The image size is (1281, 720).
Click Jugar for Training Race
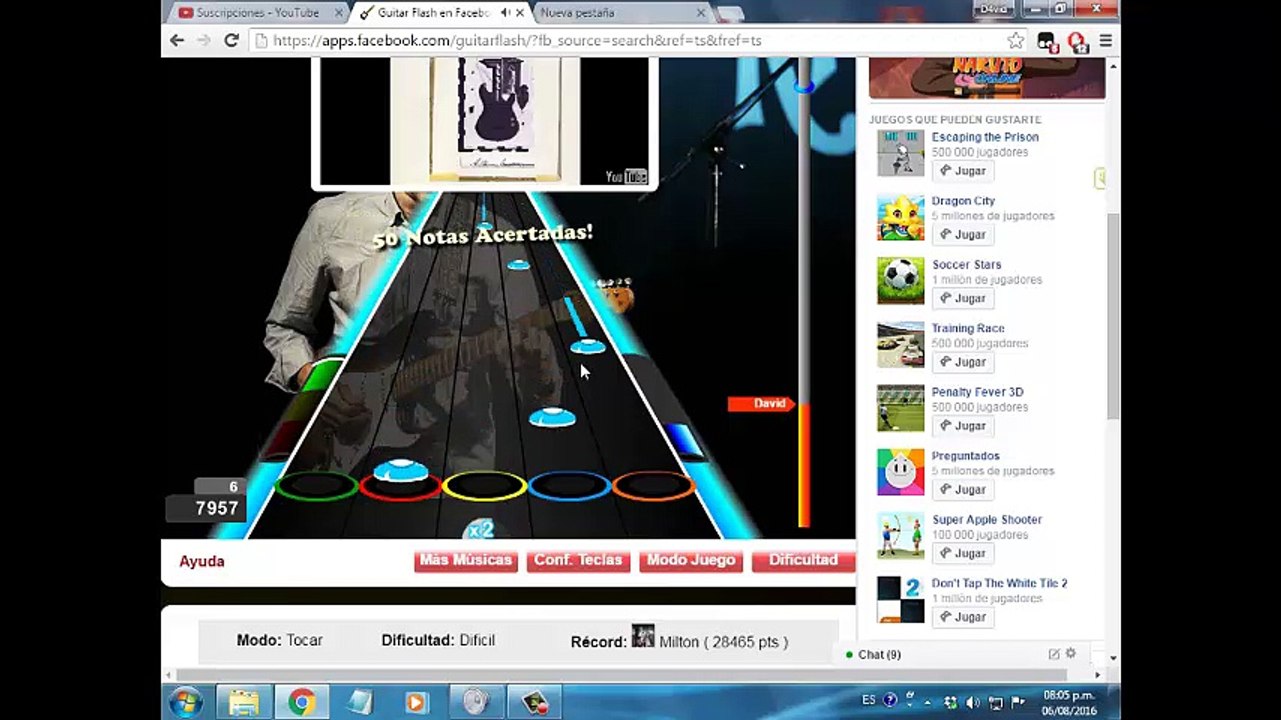click(x=963, y=362)
